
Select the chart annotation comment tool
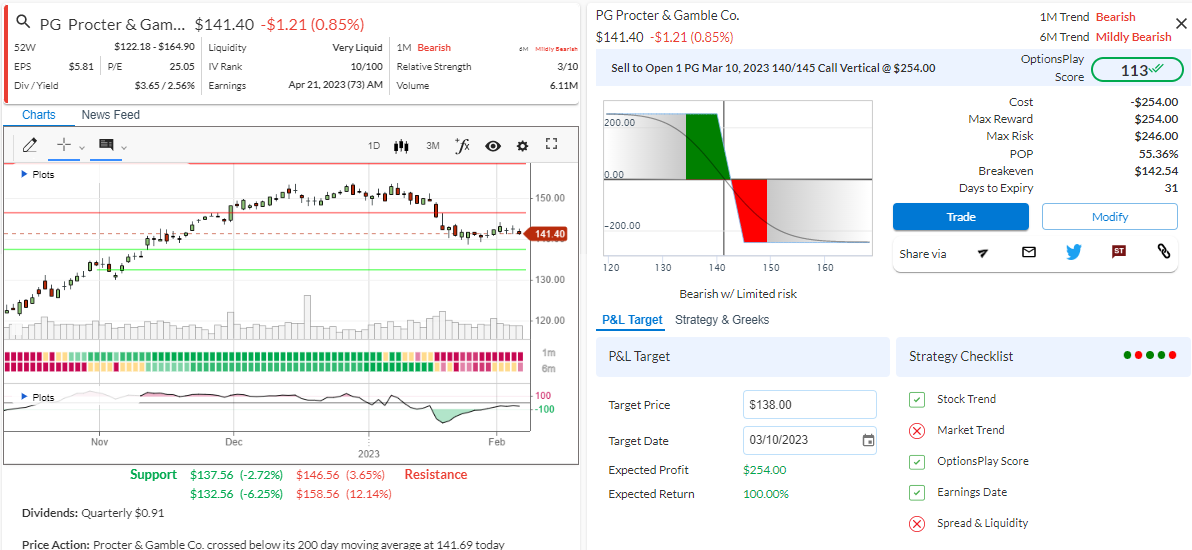pos(106,145)
